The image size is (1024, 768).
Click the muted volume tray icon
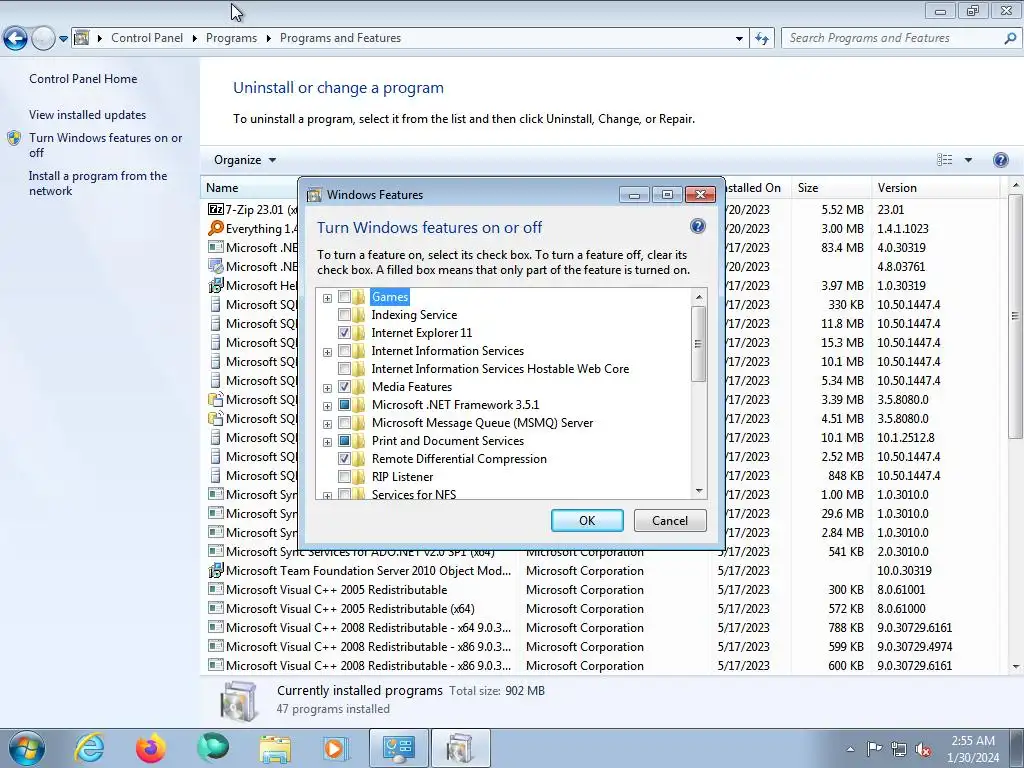tap(923, 749)
